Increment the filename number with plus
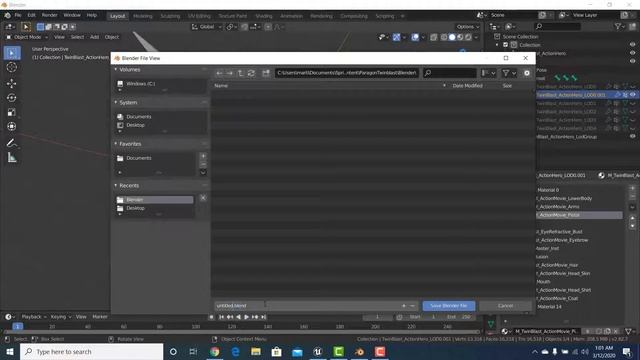Viewport: 640px width, 360px height. pyautogui.click(x=404, y=306)
